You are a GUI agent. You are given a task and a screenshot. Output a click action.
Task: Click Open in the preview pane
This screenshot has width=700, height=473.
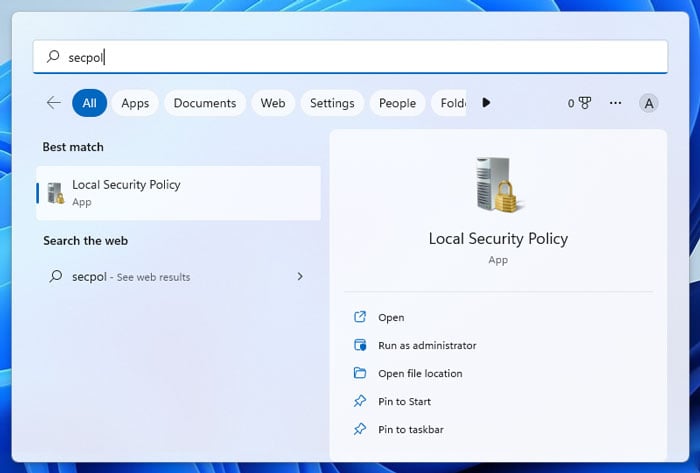(391, 317)
